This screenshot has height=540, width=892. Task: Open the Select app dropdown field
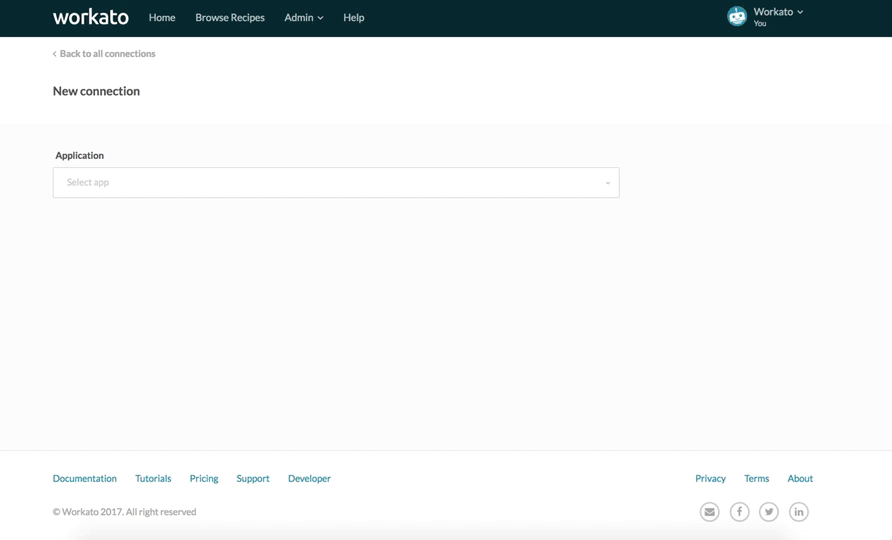point(336,183)
